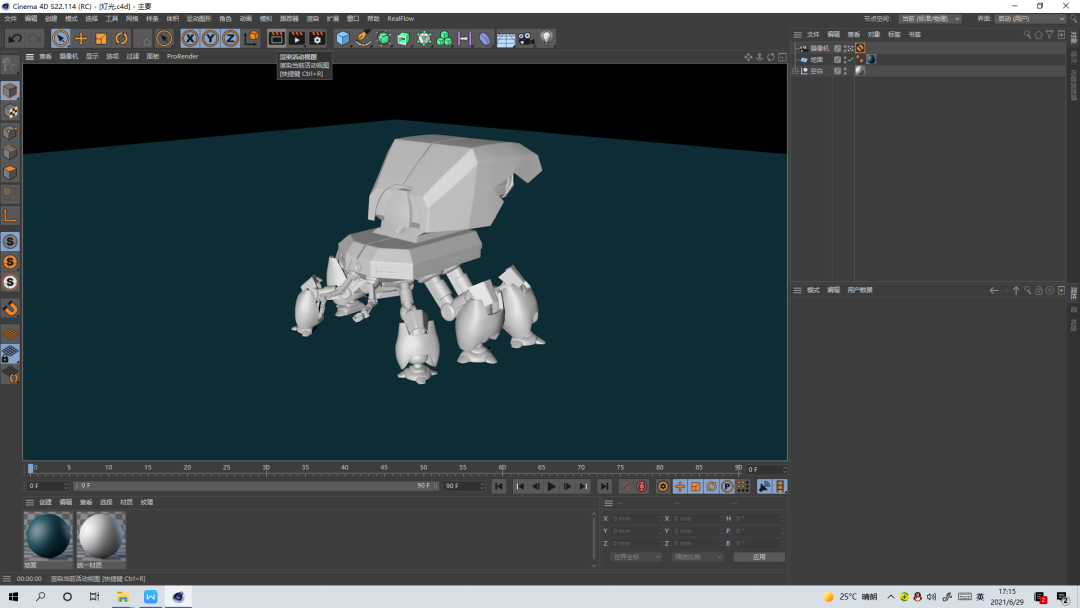
Task: Toggle the green enable checkmark on 地面
Action: (x=850, y=60)
